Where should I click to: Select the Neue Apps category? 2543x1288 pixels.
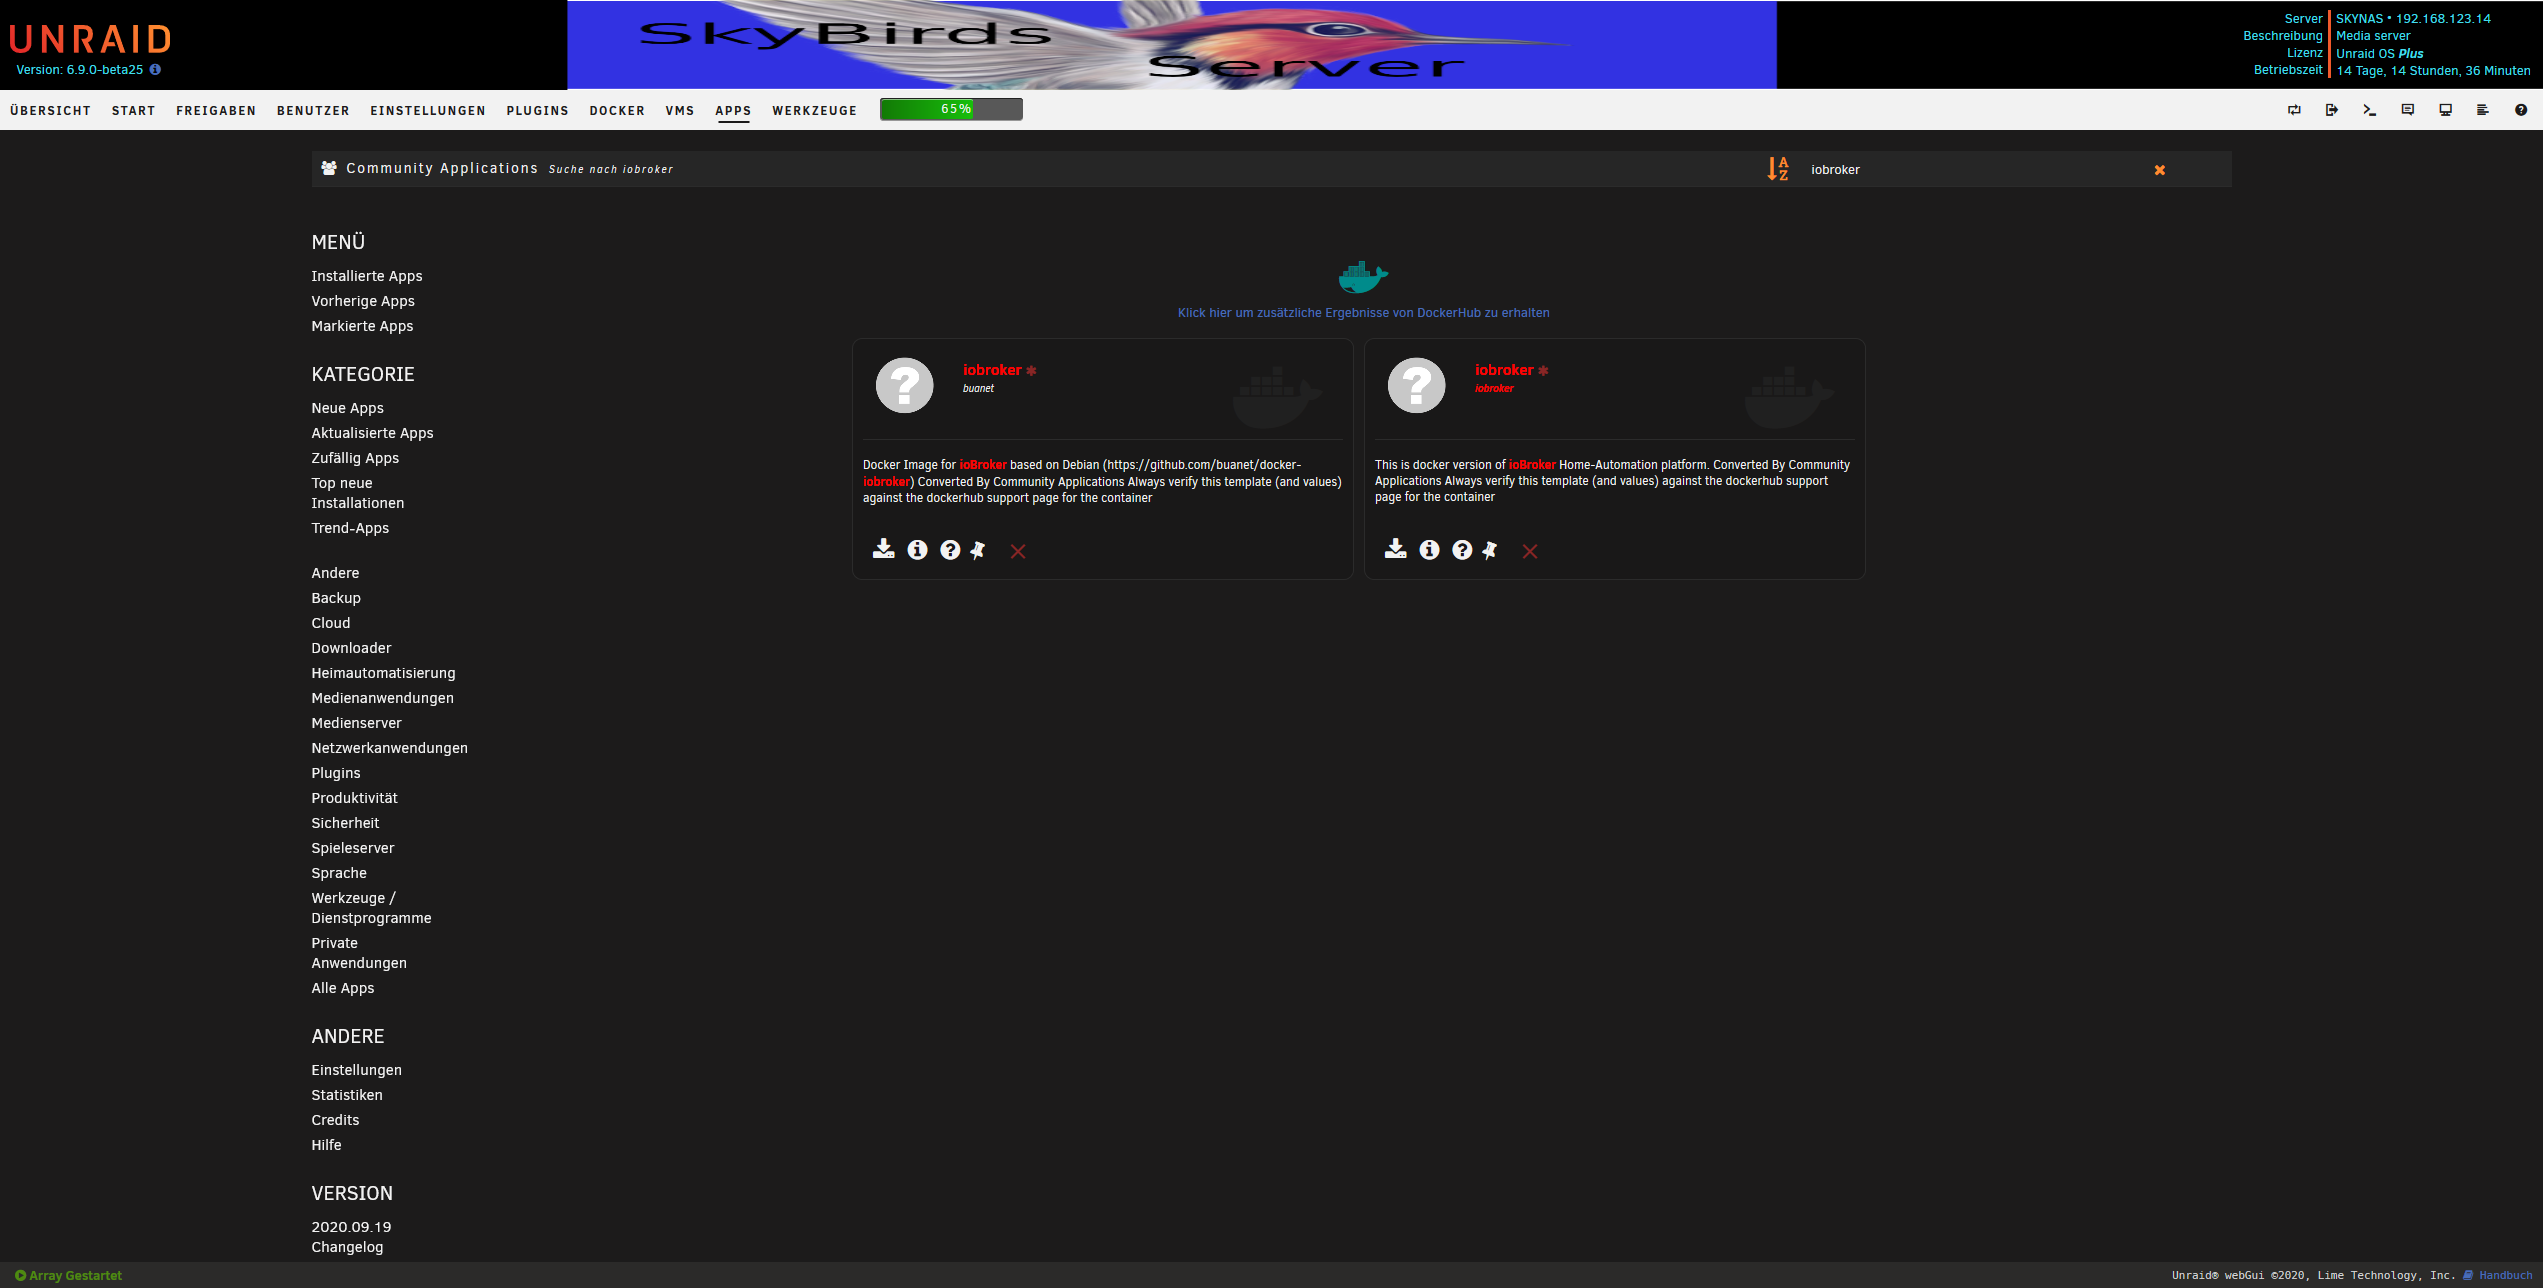pyautogui.click(x=347, y=408)
